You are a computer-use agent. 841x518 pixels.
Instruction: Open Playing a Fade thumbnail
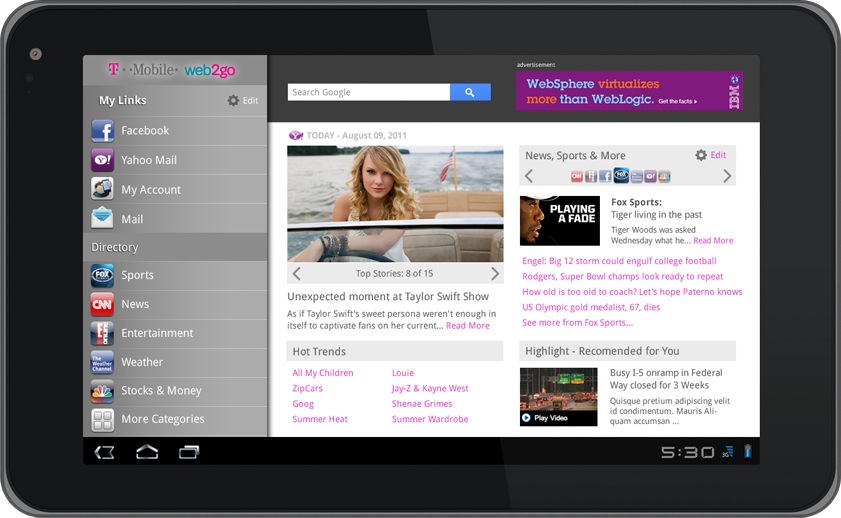point(560,221)
